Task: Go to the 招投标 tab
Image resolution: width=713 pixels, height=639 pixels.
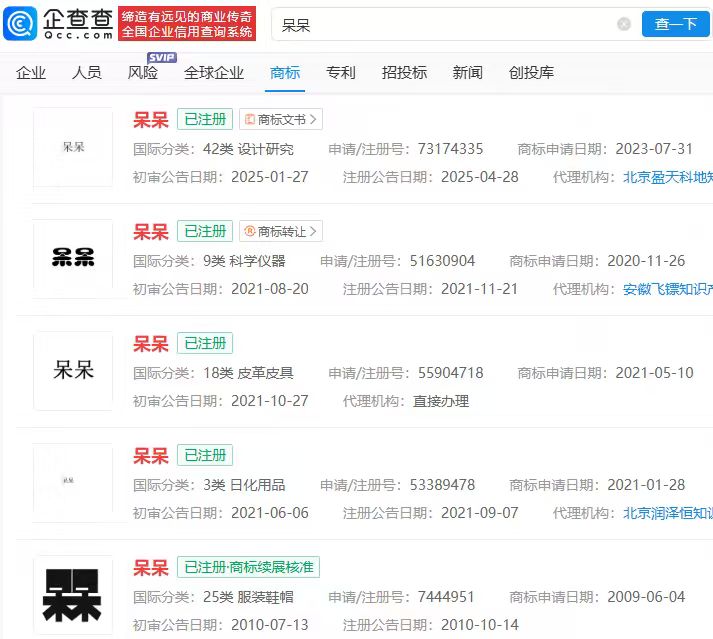Action: 404,73
